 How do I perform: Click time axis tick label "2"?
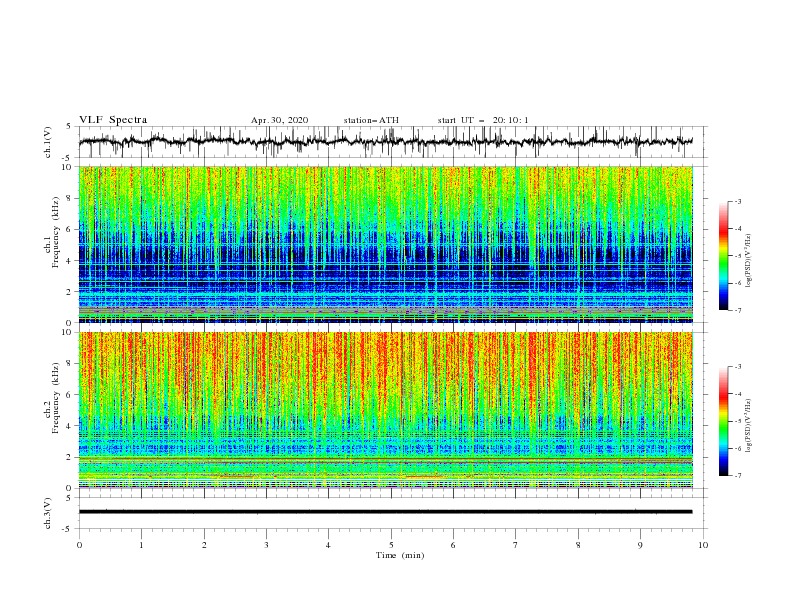point(204,545)
